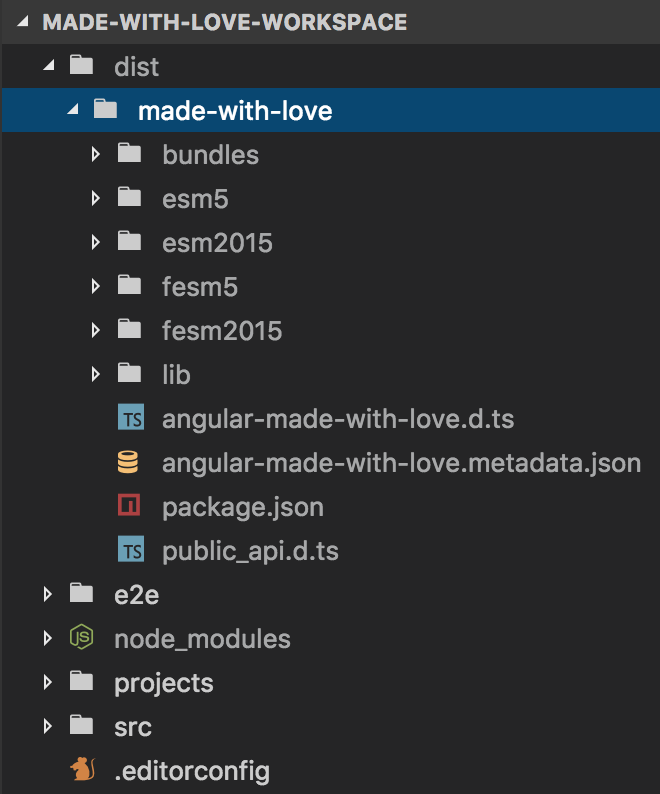
Task: Click the red npm icon beside package.json
Action: pyautogui.click(x=130, y=507)
